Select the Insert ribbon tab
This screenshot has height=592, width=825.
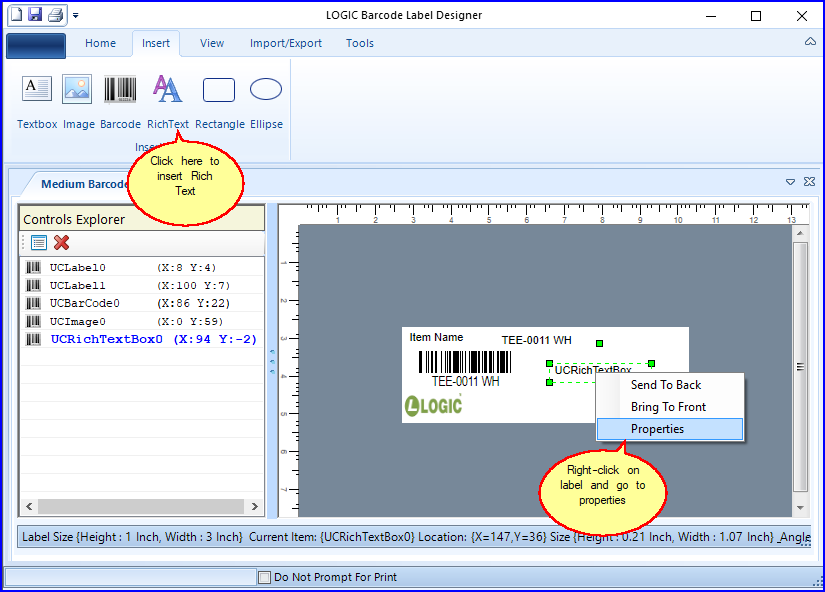pyautogui.click(x=156, y=43)
